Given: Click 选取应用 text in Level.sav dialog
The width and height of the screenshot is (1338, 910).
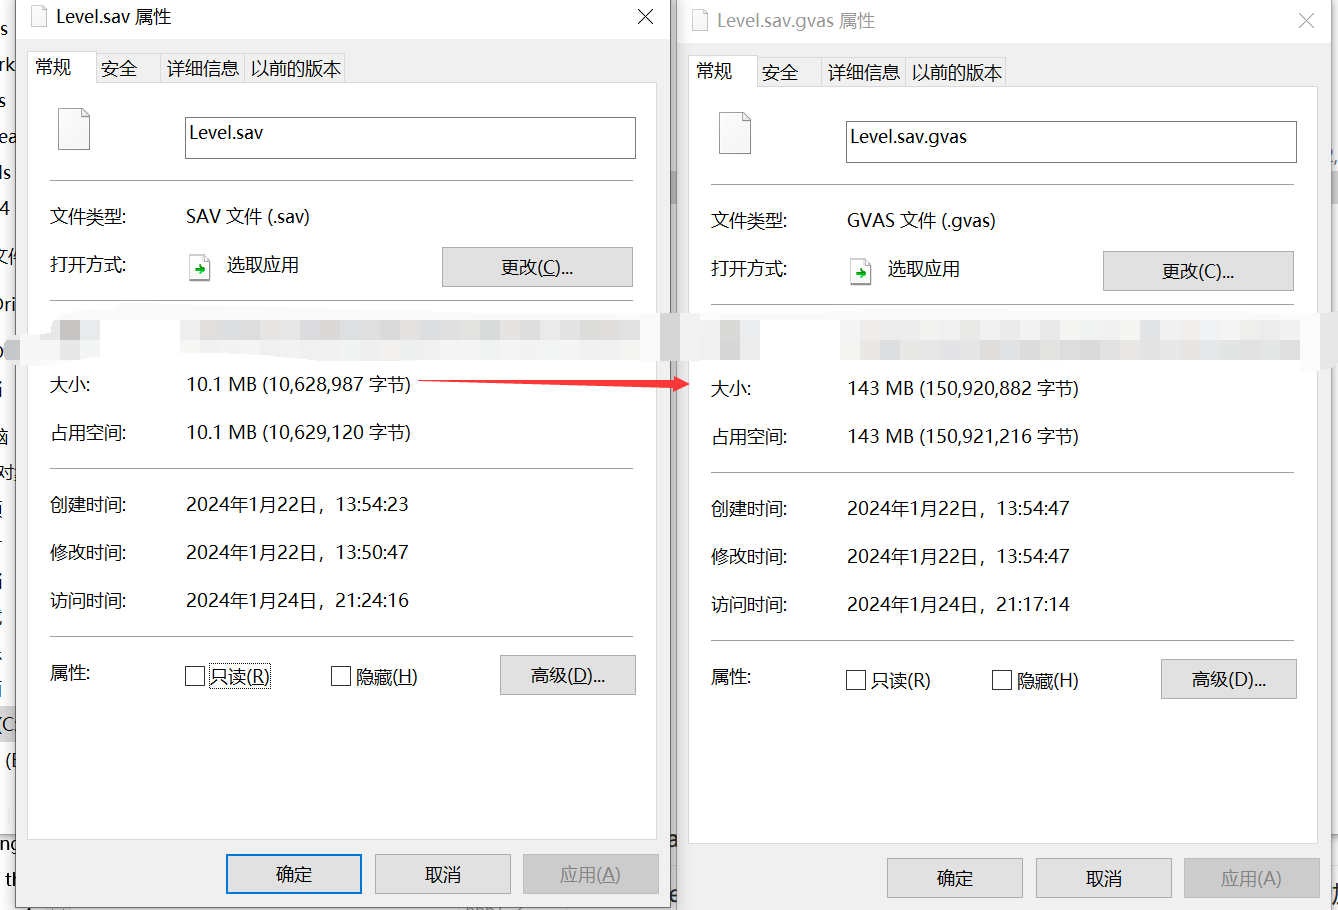Looking at the screenshot, I should point(262,265).
